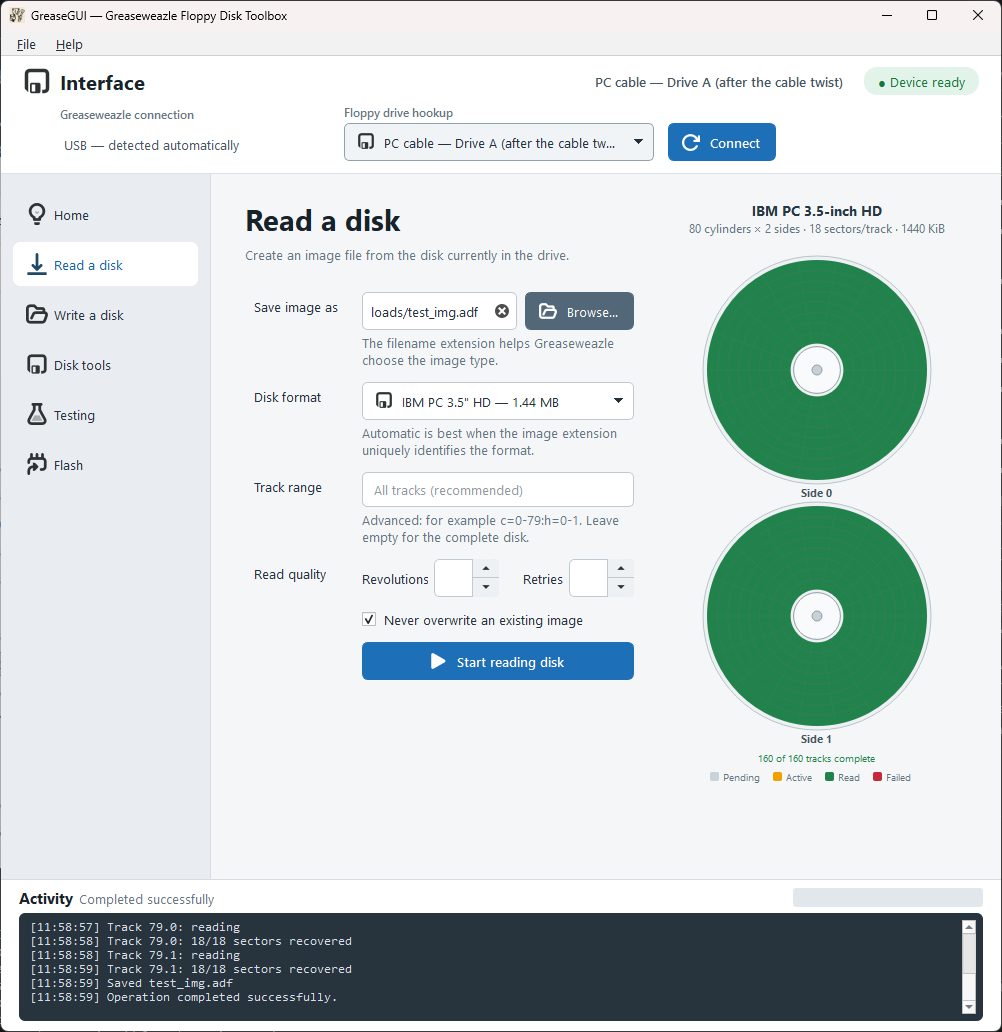Click '160 of 160 tracks complete' text

816,758
